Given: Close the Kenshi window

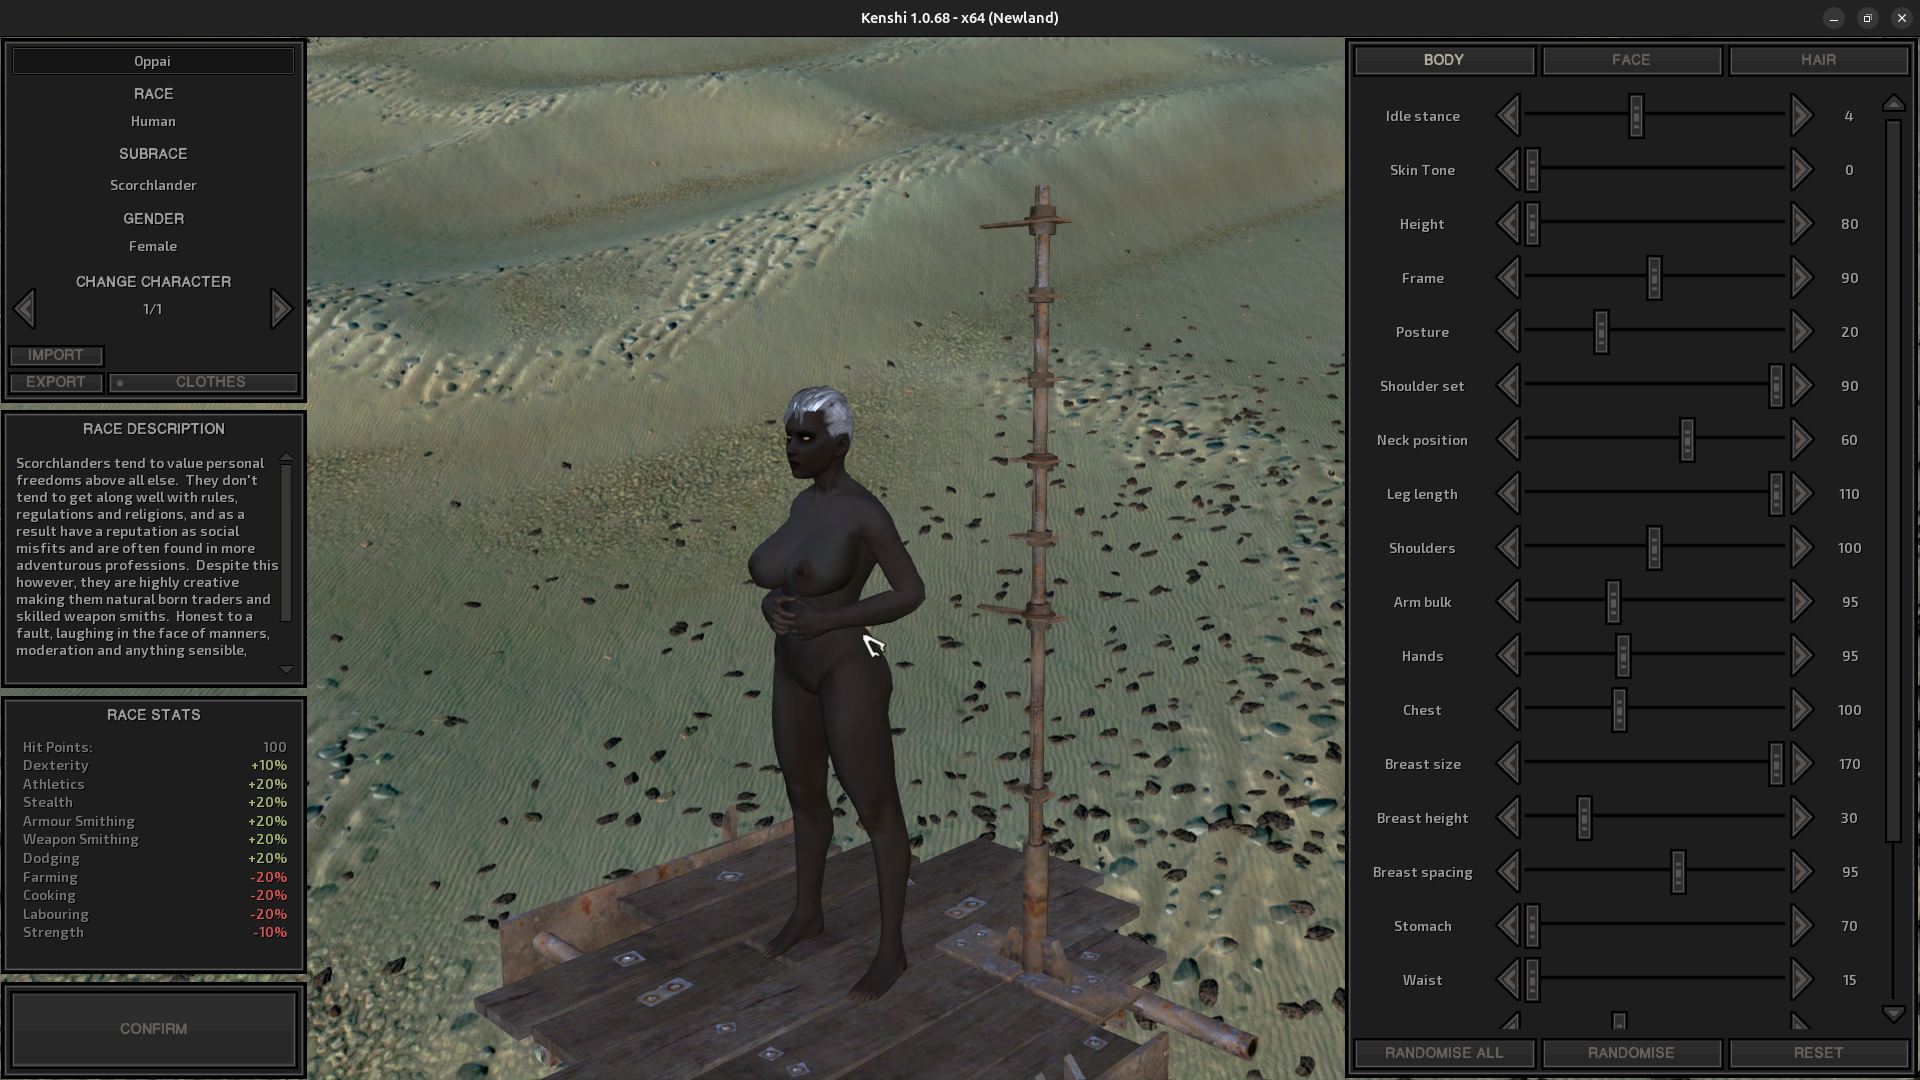Looking at the screenshot, I should click(1901, 18).
